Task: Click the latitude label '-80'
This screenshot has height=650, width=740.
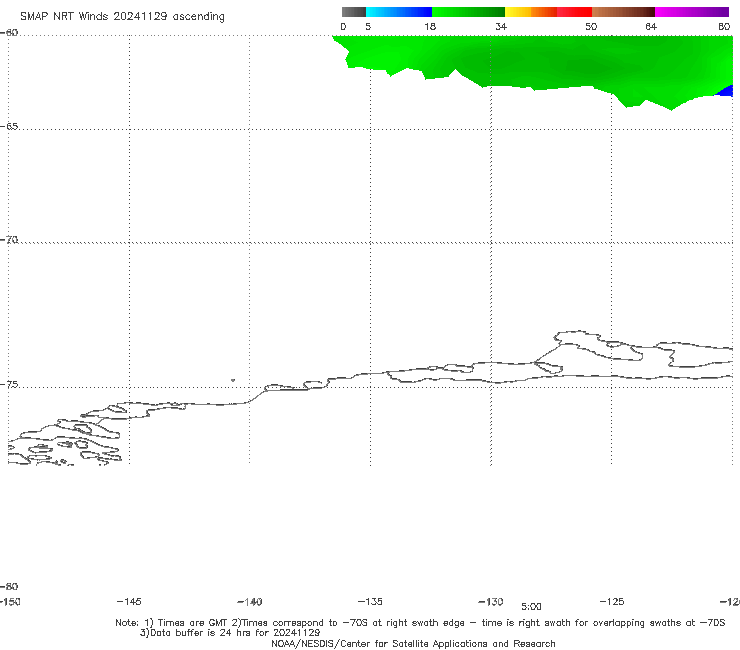Action: point(9,587)
